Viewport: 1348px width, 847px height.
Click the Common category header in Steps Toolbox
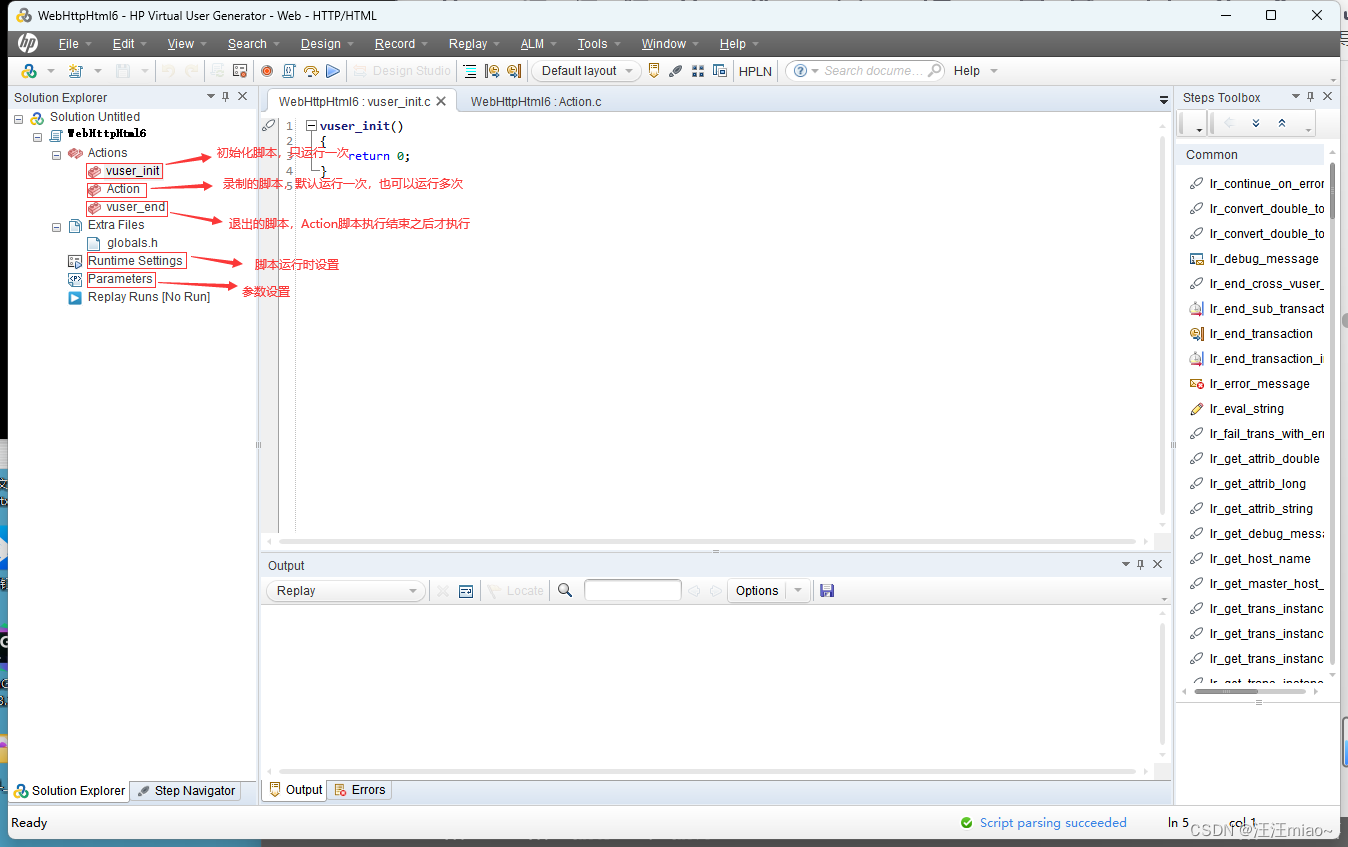click(1250, 155)
